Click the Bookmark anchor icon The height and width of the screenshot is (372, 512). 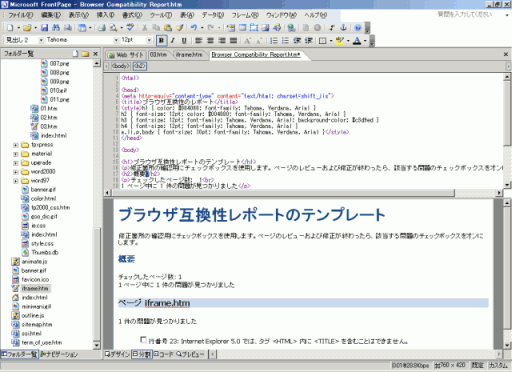point(344,28)
